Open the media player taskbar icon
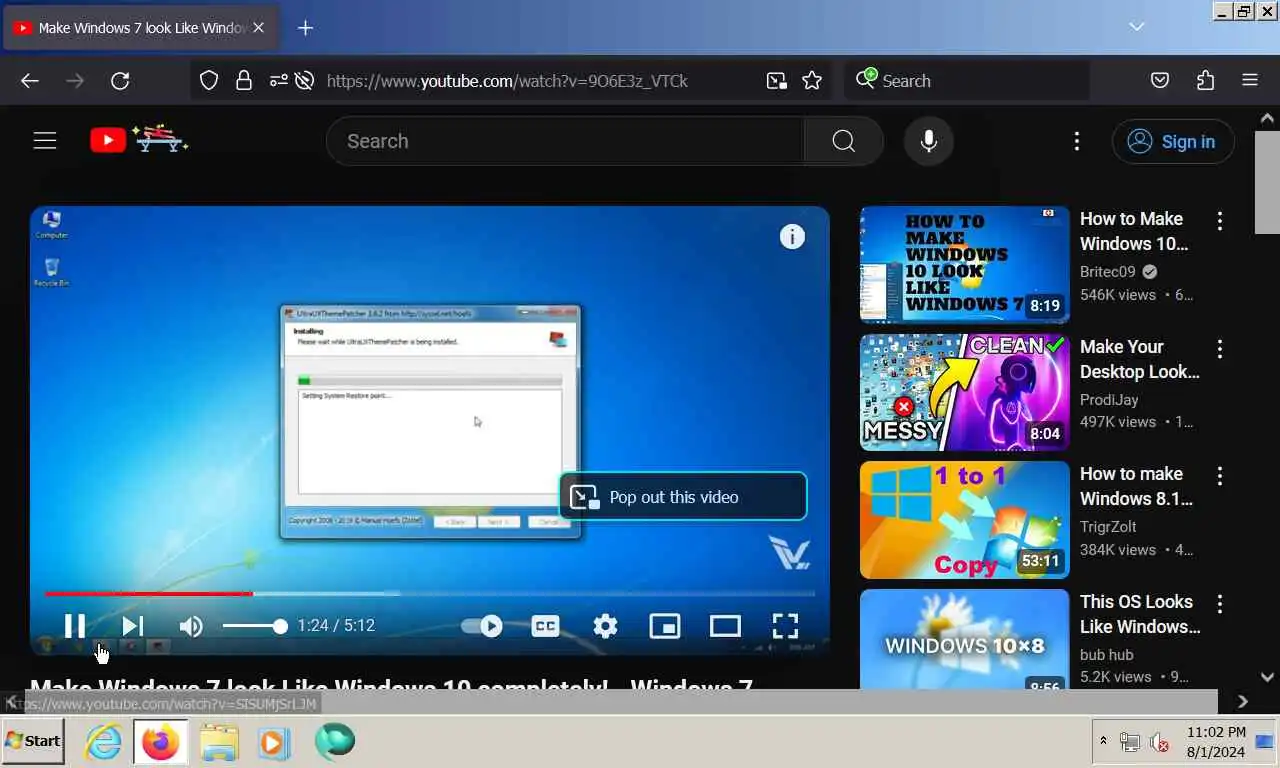Viewport: 1280px width, 768px height. [x=274, y=742]
